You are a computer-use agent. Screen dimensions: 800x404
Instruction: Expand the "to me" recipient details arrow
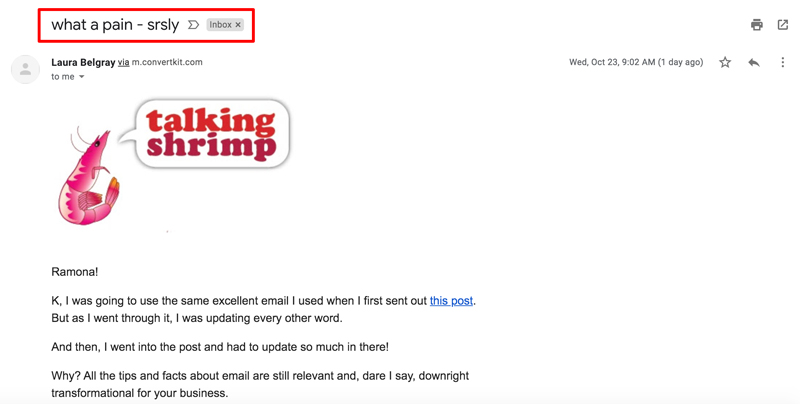(x=82, y=77)
